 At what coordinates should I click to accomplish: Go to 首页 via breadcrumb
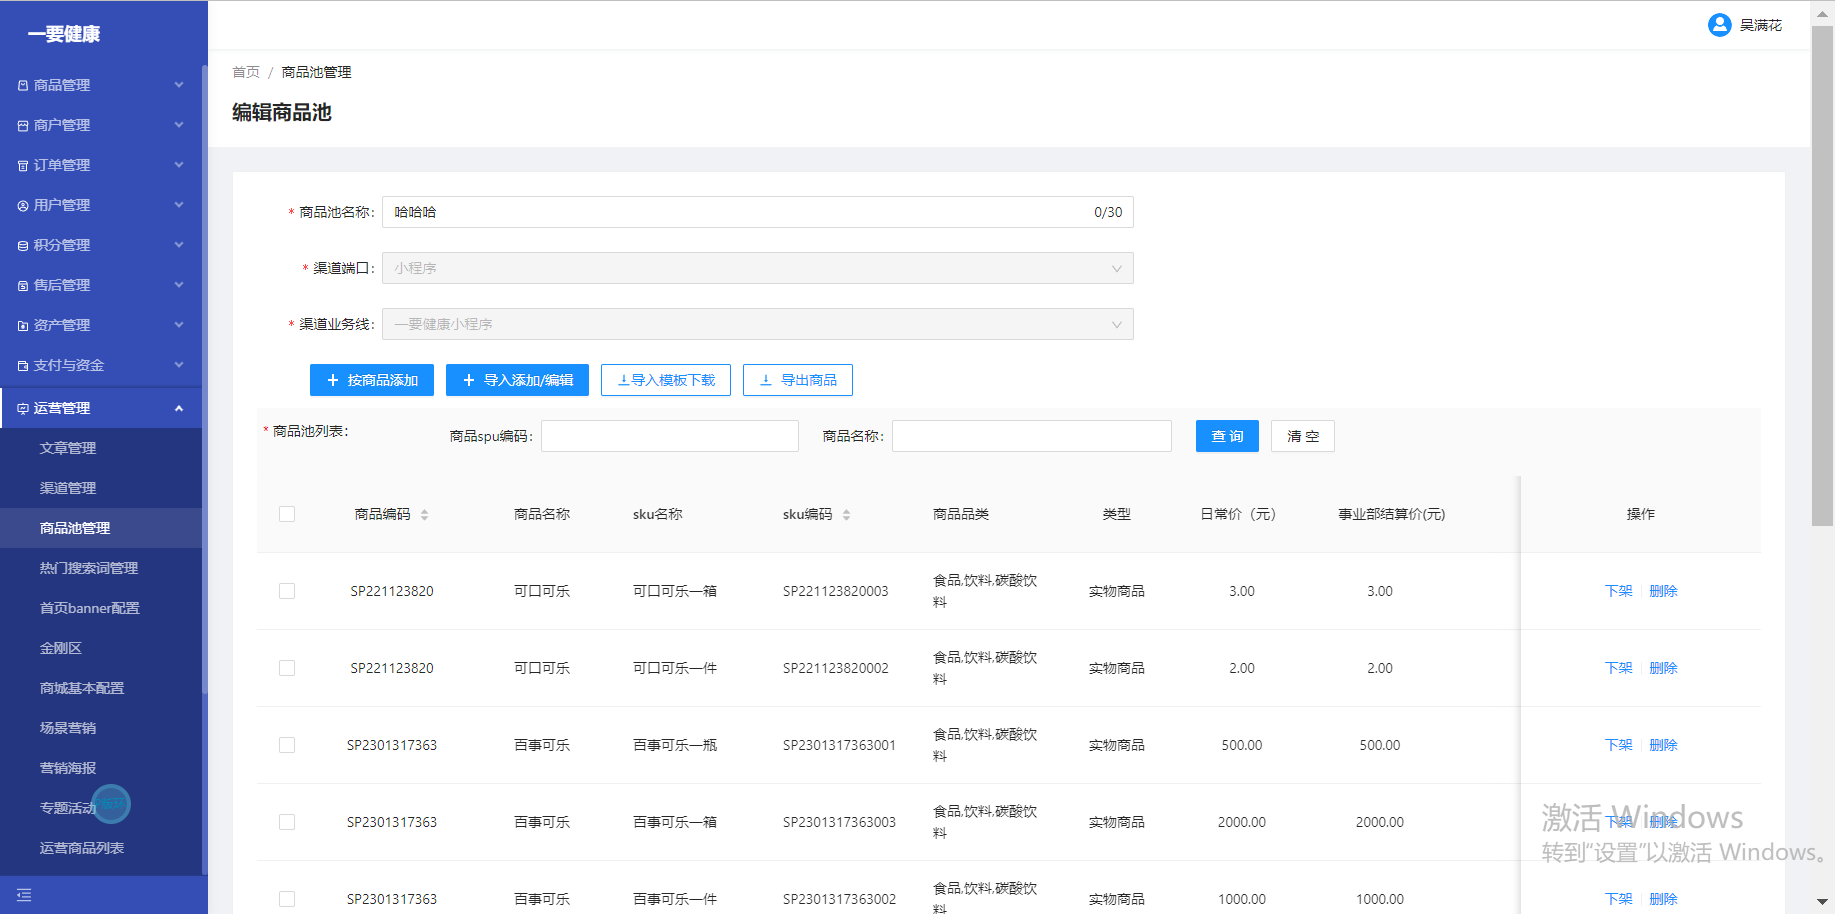pos(246,72)
